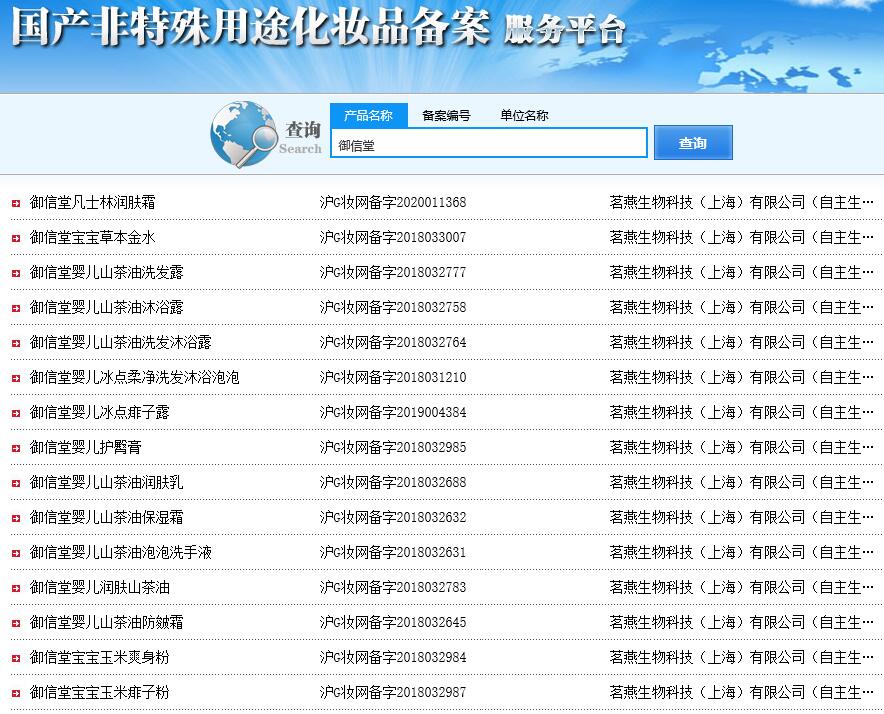The height and width of the screenshot is (714, 884).
Task: Select record number 沪G妆网备字2018032645
Action: pos(393,622)
